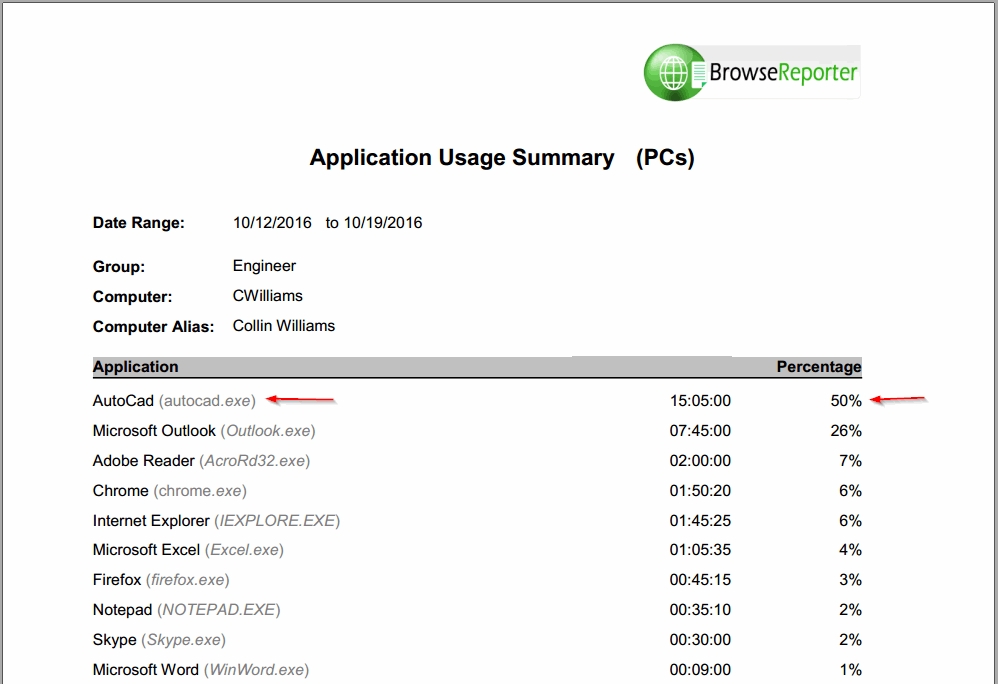Select the Skype (Skype.exe) entry

(x=159, y=639)
